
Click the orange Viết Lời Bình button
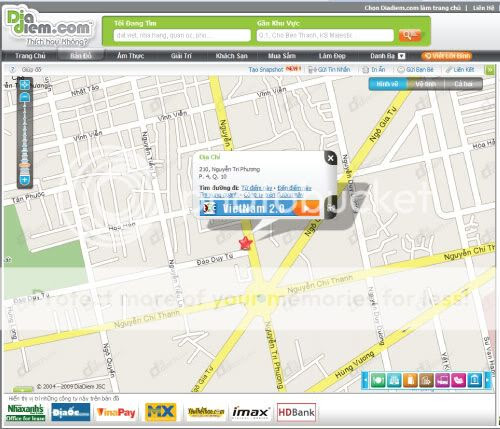point(447,56)
